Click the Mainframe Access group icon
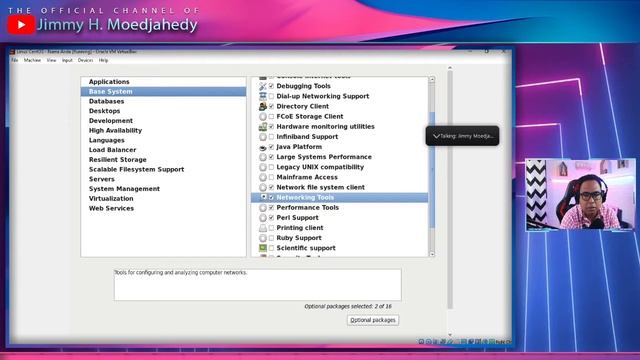Screen dimensions: 640x360 [263, 178]
